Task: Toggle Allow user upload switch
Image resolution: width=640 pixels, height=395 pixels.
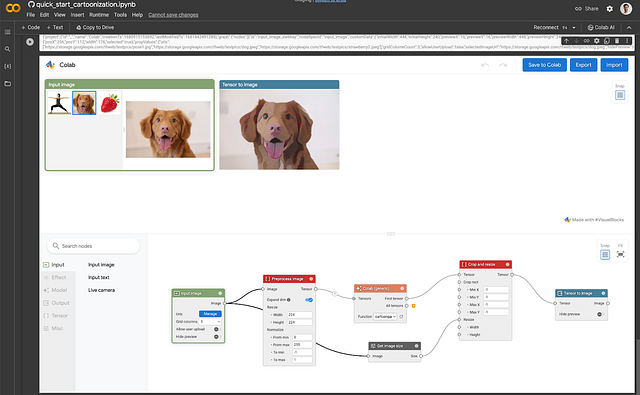Action: click(217, 329)
